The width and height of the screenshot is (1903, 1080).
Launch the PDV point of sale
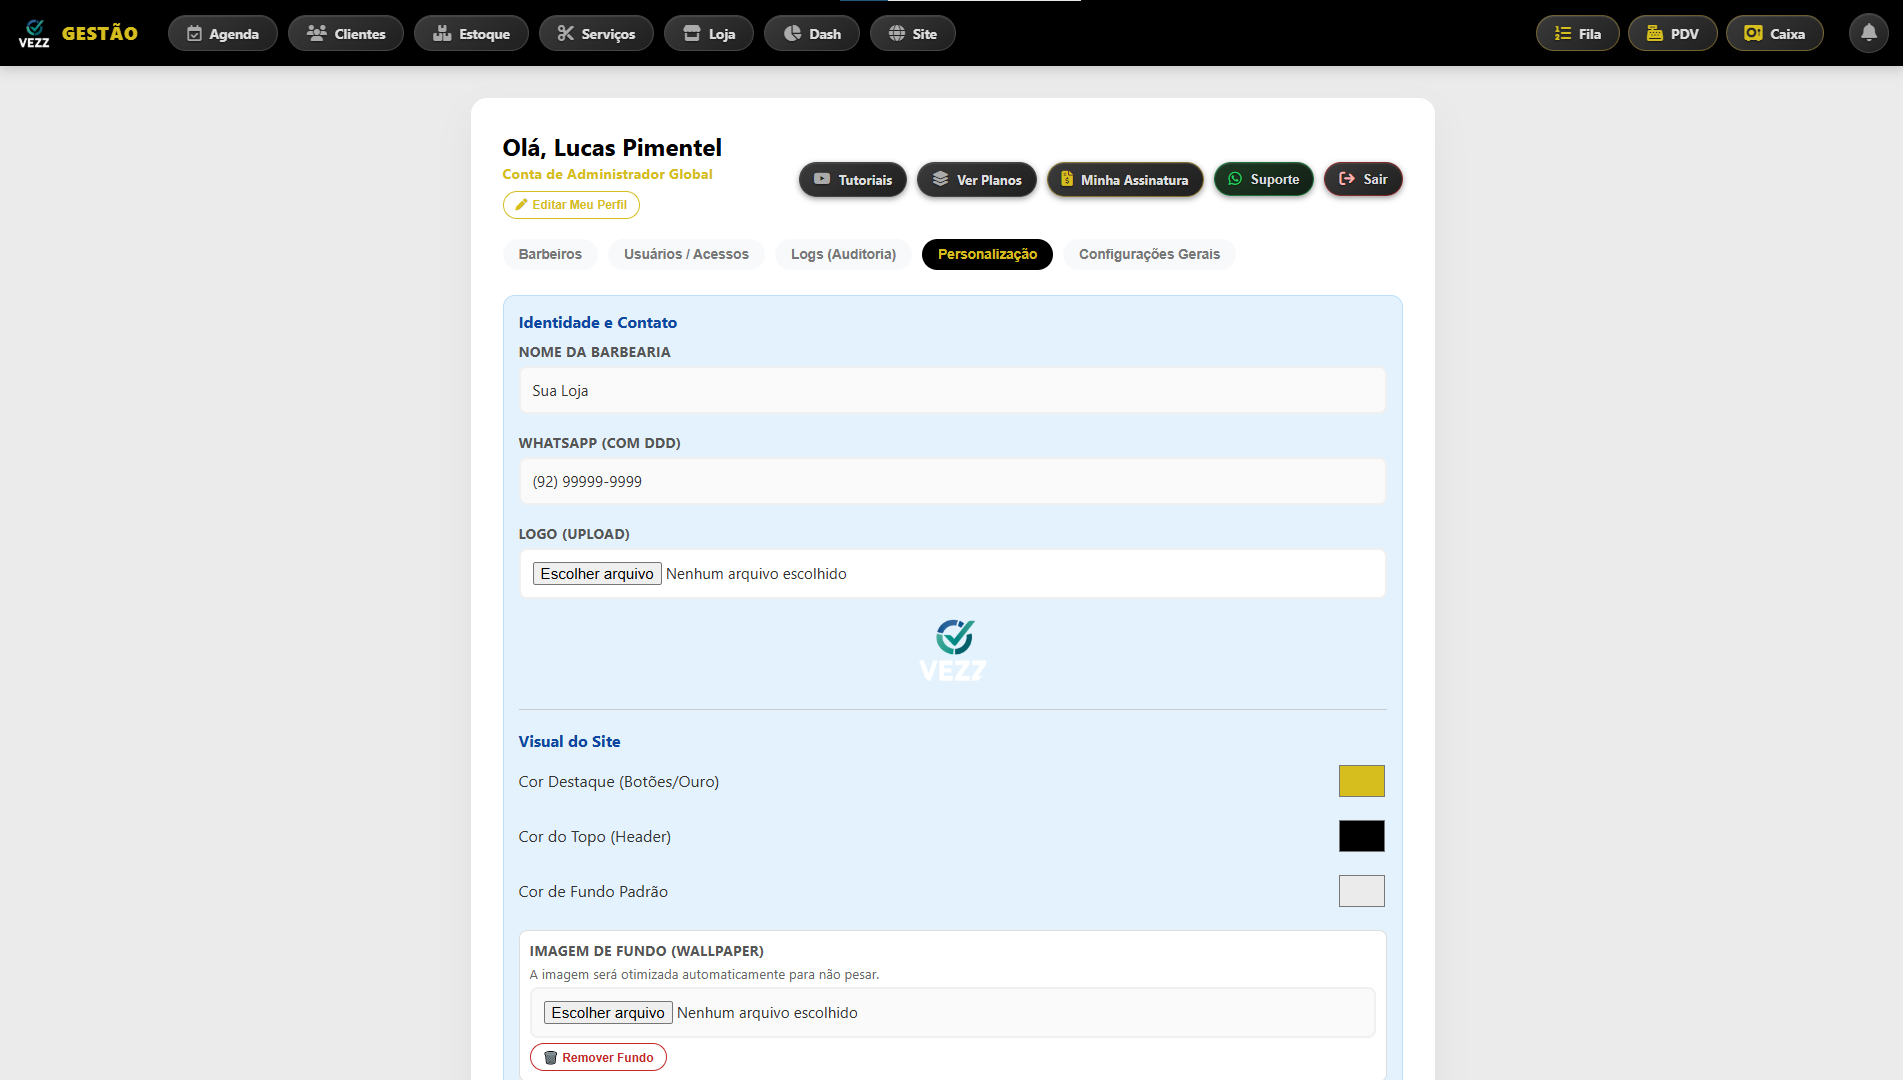[x=1672, y=33]
